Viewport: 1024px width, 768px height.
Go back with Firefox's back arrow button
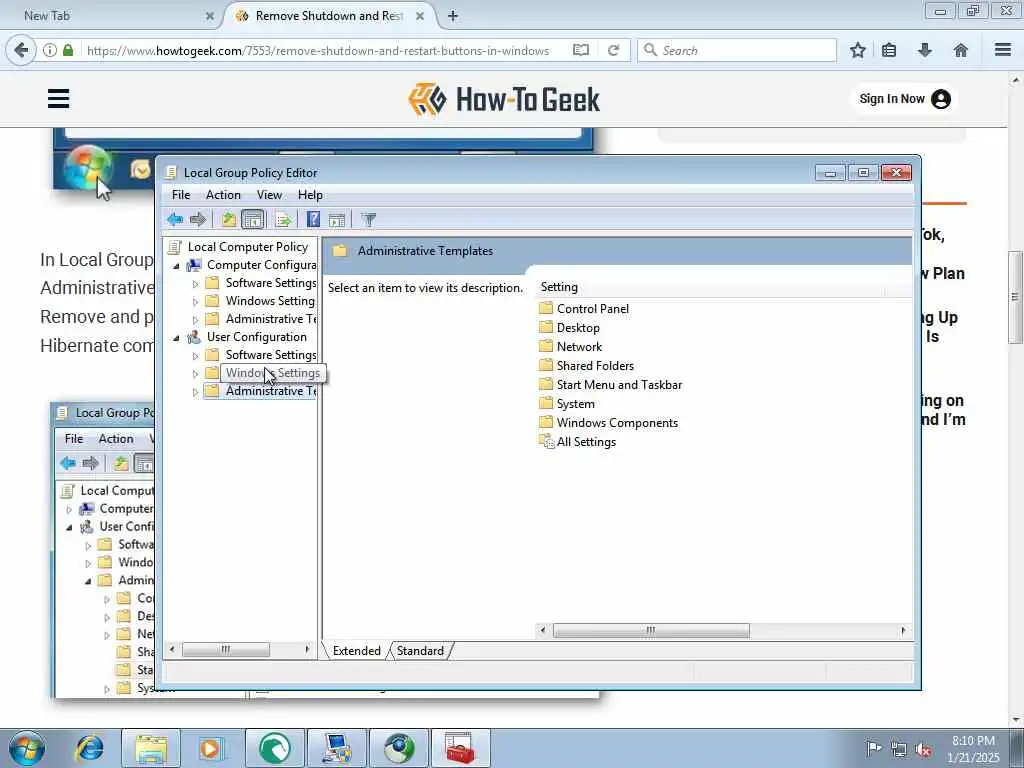[x=21, y=50]
